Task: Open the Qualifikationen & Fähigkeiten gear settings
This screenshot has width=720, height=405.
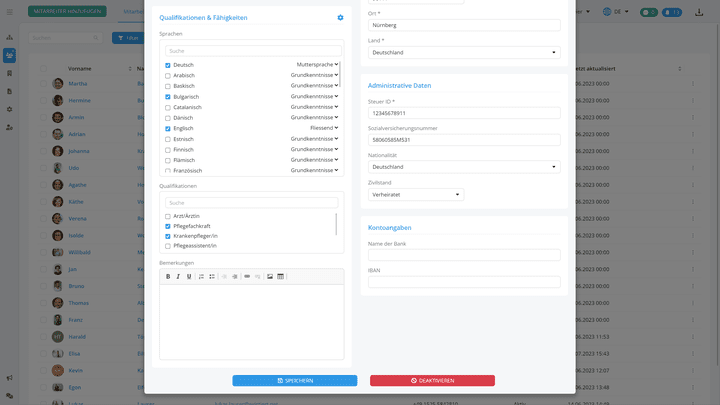Action: pyautogui.click(x=340, y=18)
